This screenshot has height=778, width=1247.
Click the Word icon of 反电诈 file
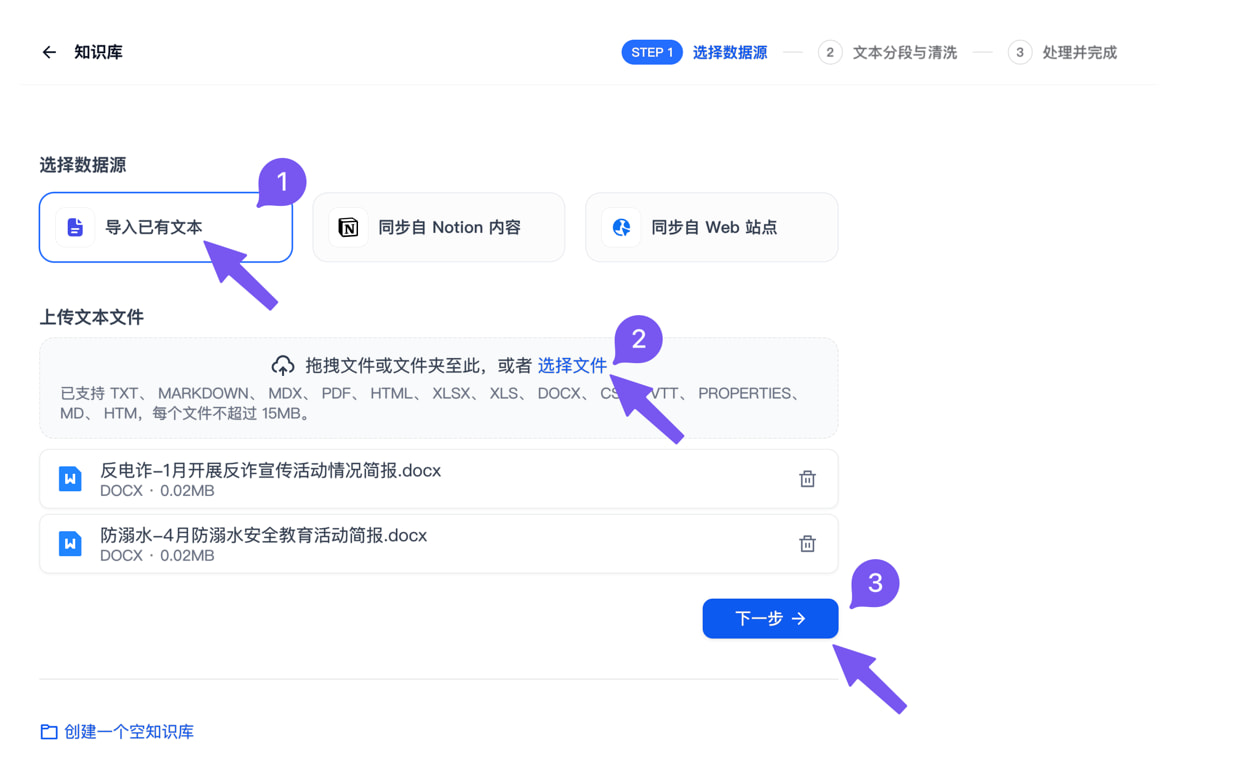pyautogui.click(x=70, y=479)
